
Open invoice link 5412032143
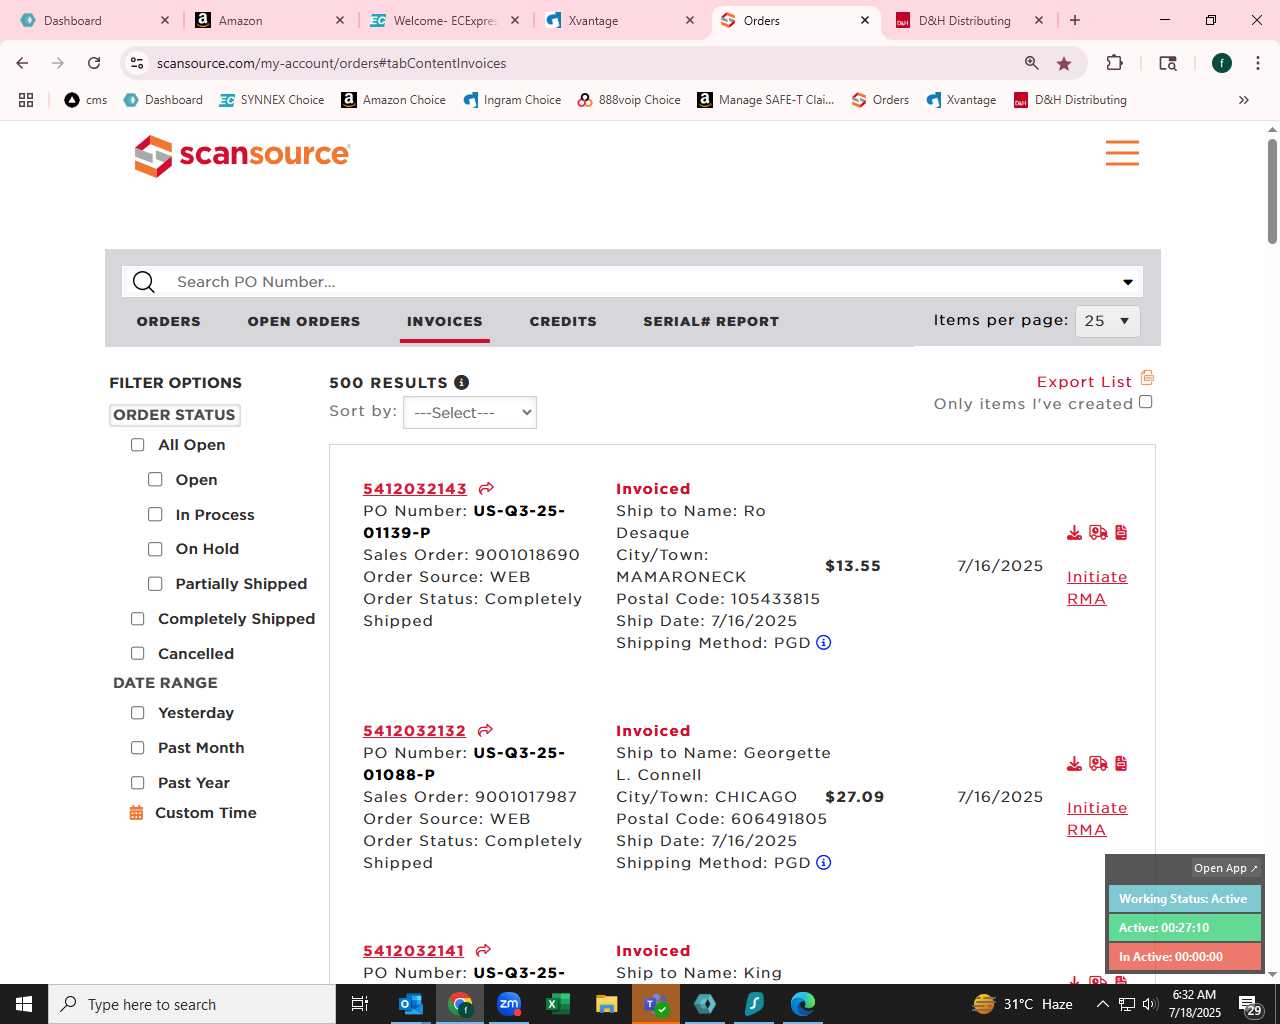(x=415, y=489)
